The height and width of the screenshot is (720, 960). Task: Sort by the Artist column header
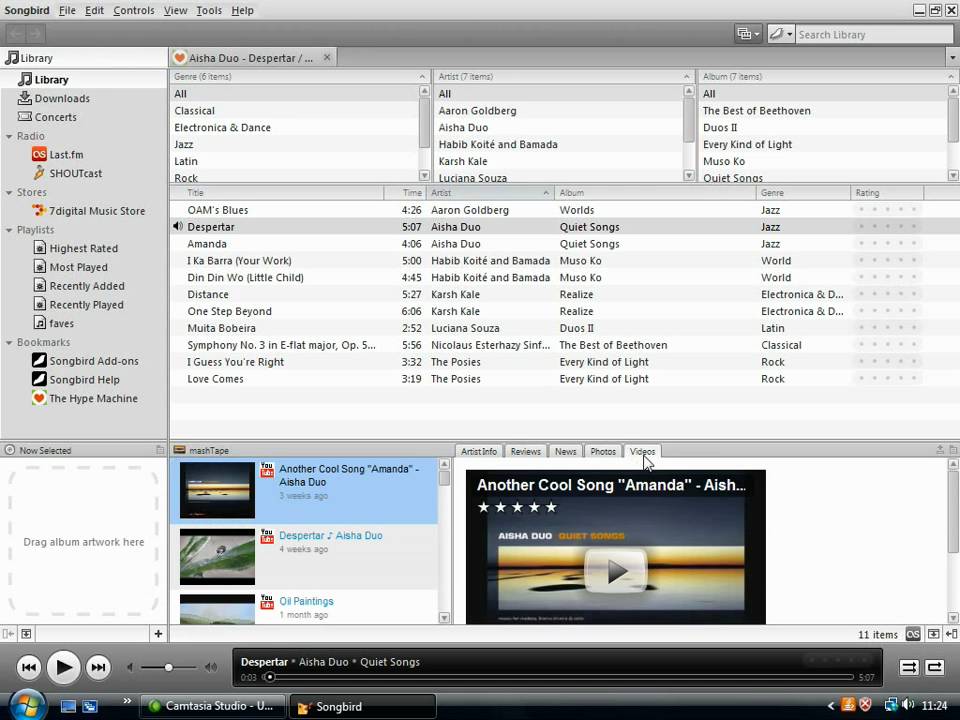[490, 192]
